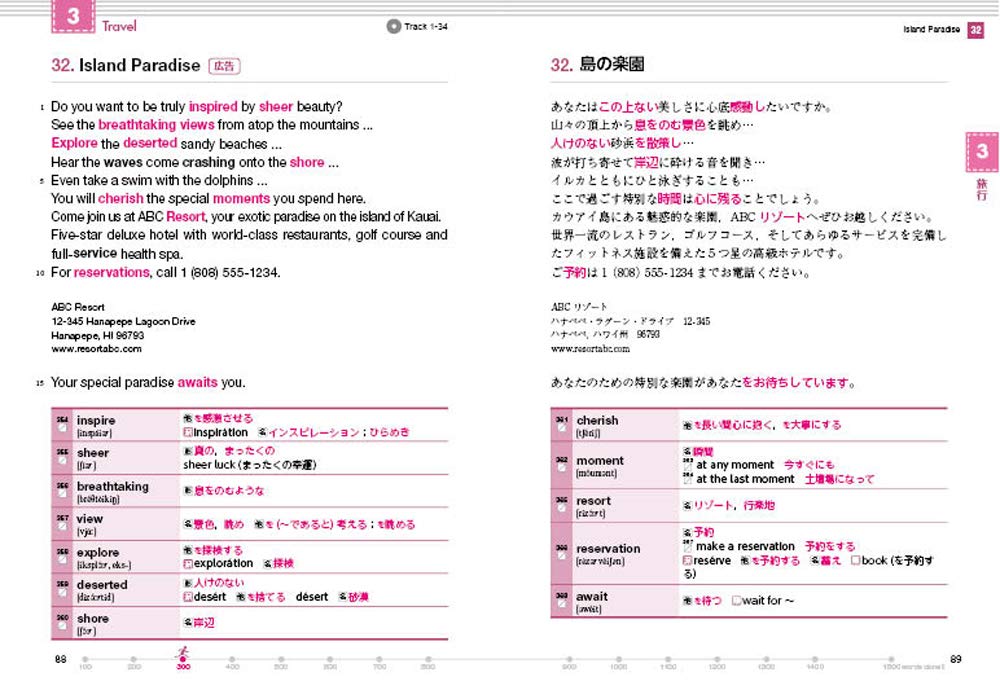Screen dimensions: 1000x690
Task: Click highlighted word "inspired" in the passage
Action: (x=213, y=106)
